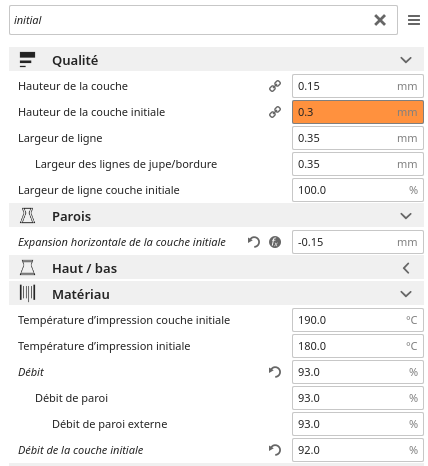428x466 pixels.
Task: Reset the Débit value
Action: coord(275,372)
